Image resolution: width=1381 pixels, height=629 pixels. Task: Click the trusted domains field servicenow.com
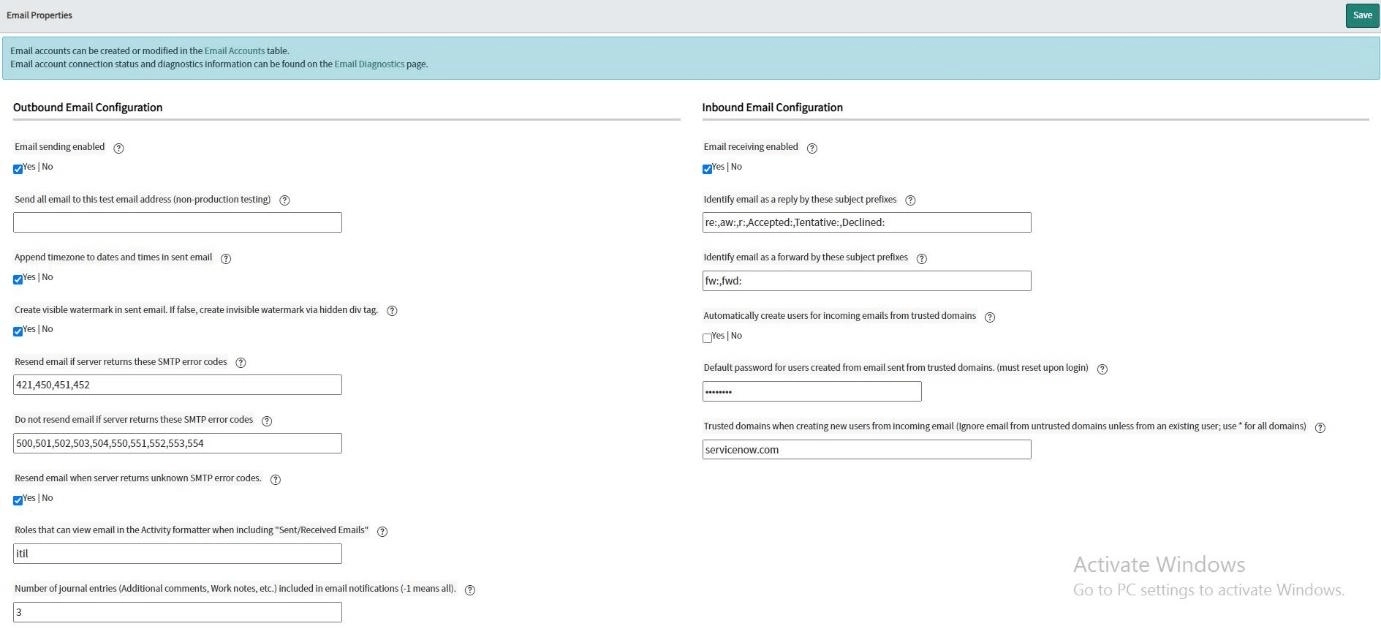pyautogui.click(x=866, y=450)
